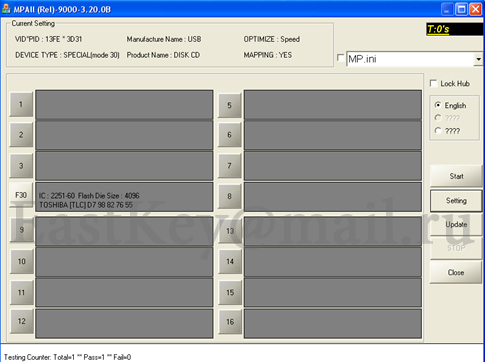Click the Testing Counter status bar text
Image resolution: width=485 pixels, height=362 pixels.
[67, 357]
